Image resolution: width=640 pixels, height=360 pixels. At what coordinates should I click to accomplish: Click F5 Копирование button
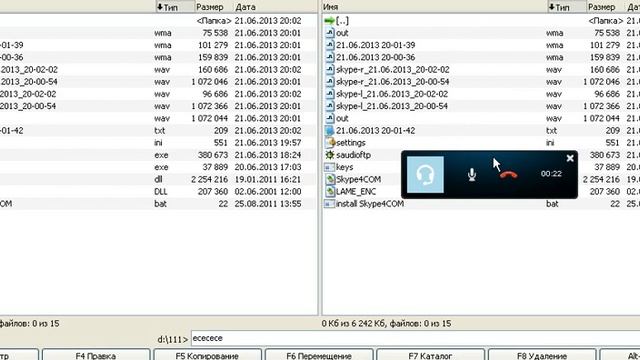point(207,355)
